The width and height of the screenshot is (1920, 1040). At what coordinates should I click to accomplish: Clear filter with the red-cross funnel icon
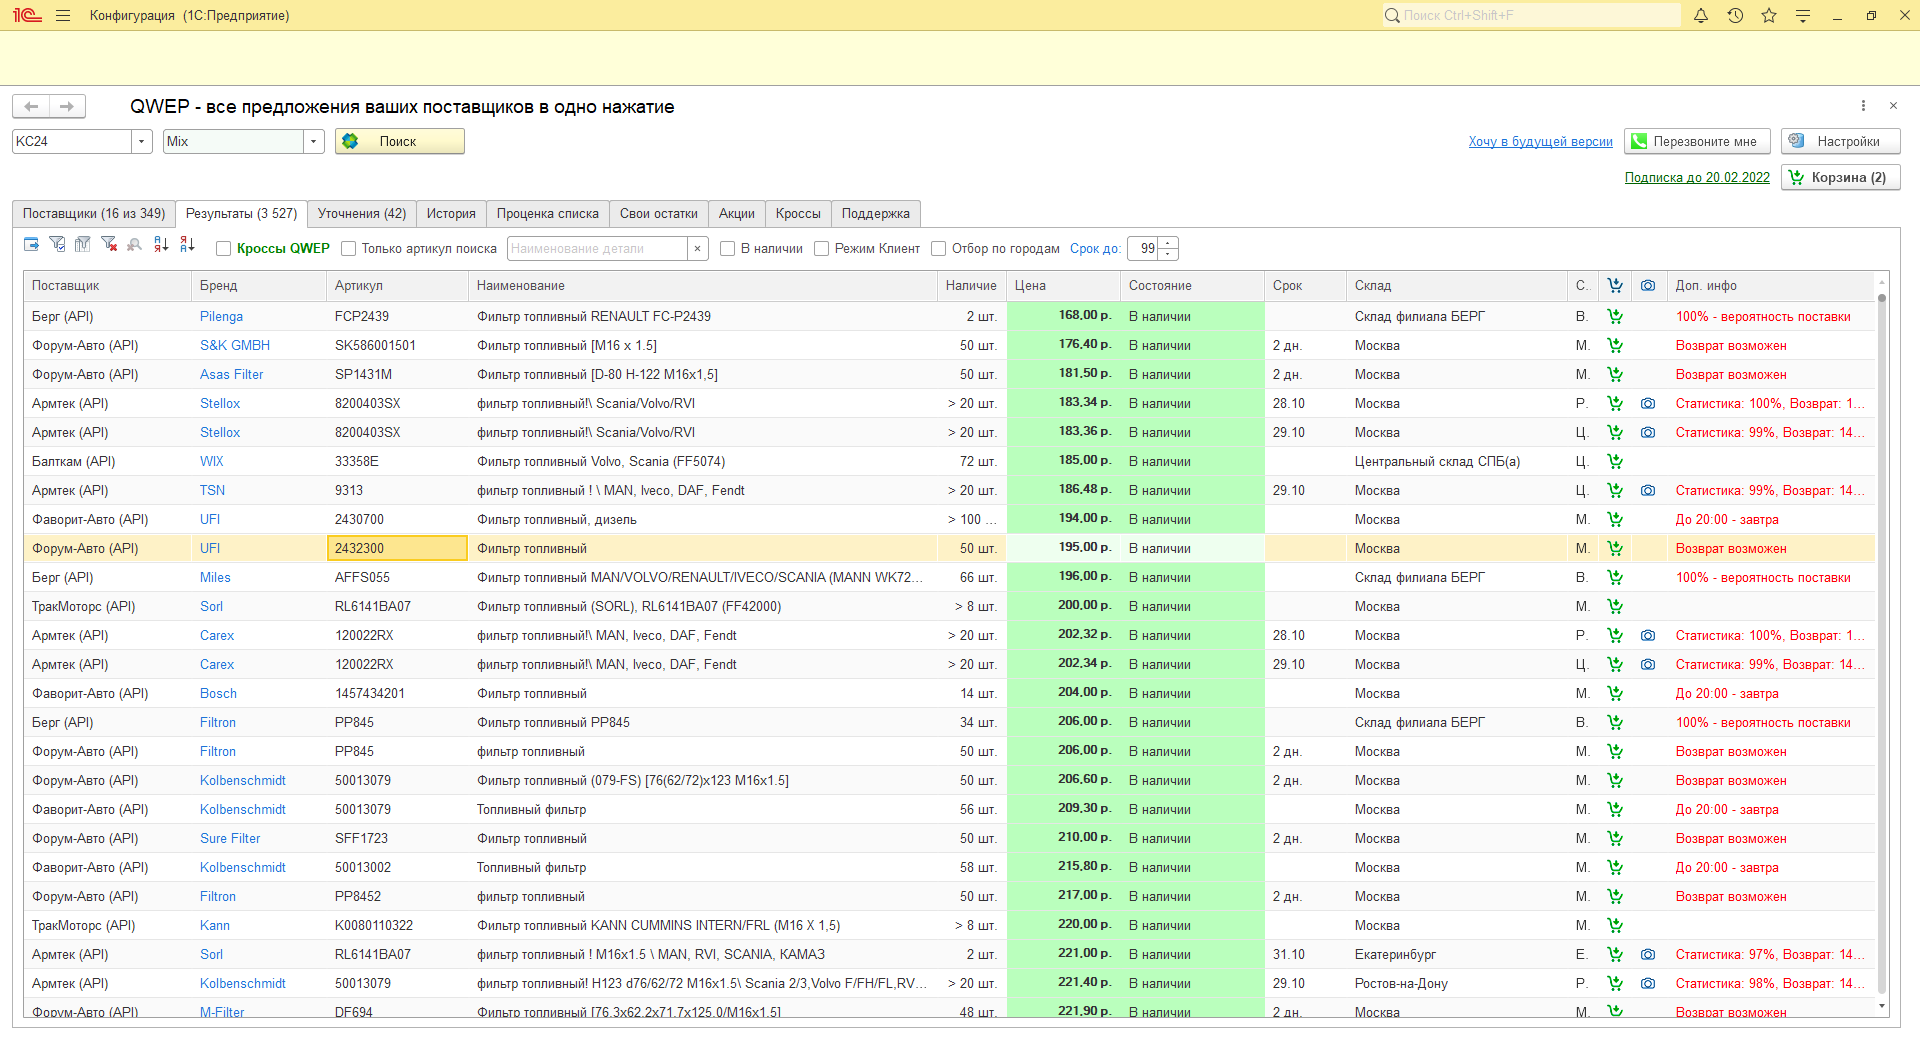click(109, 244)
